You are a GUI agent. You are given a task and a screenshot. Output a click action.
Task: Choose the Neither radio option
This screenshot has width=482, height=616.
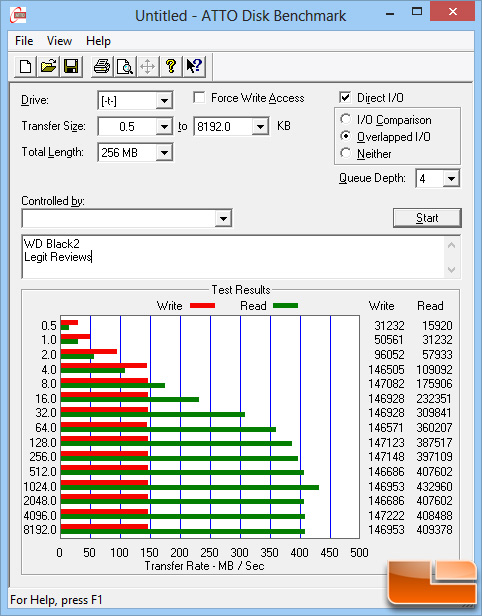(x=346, y=153)
